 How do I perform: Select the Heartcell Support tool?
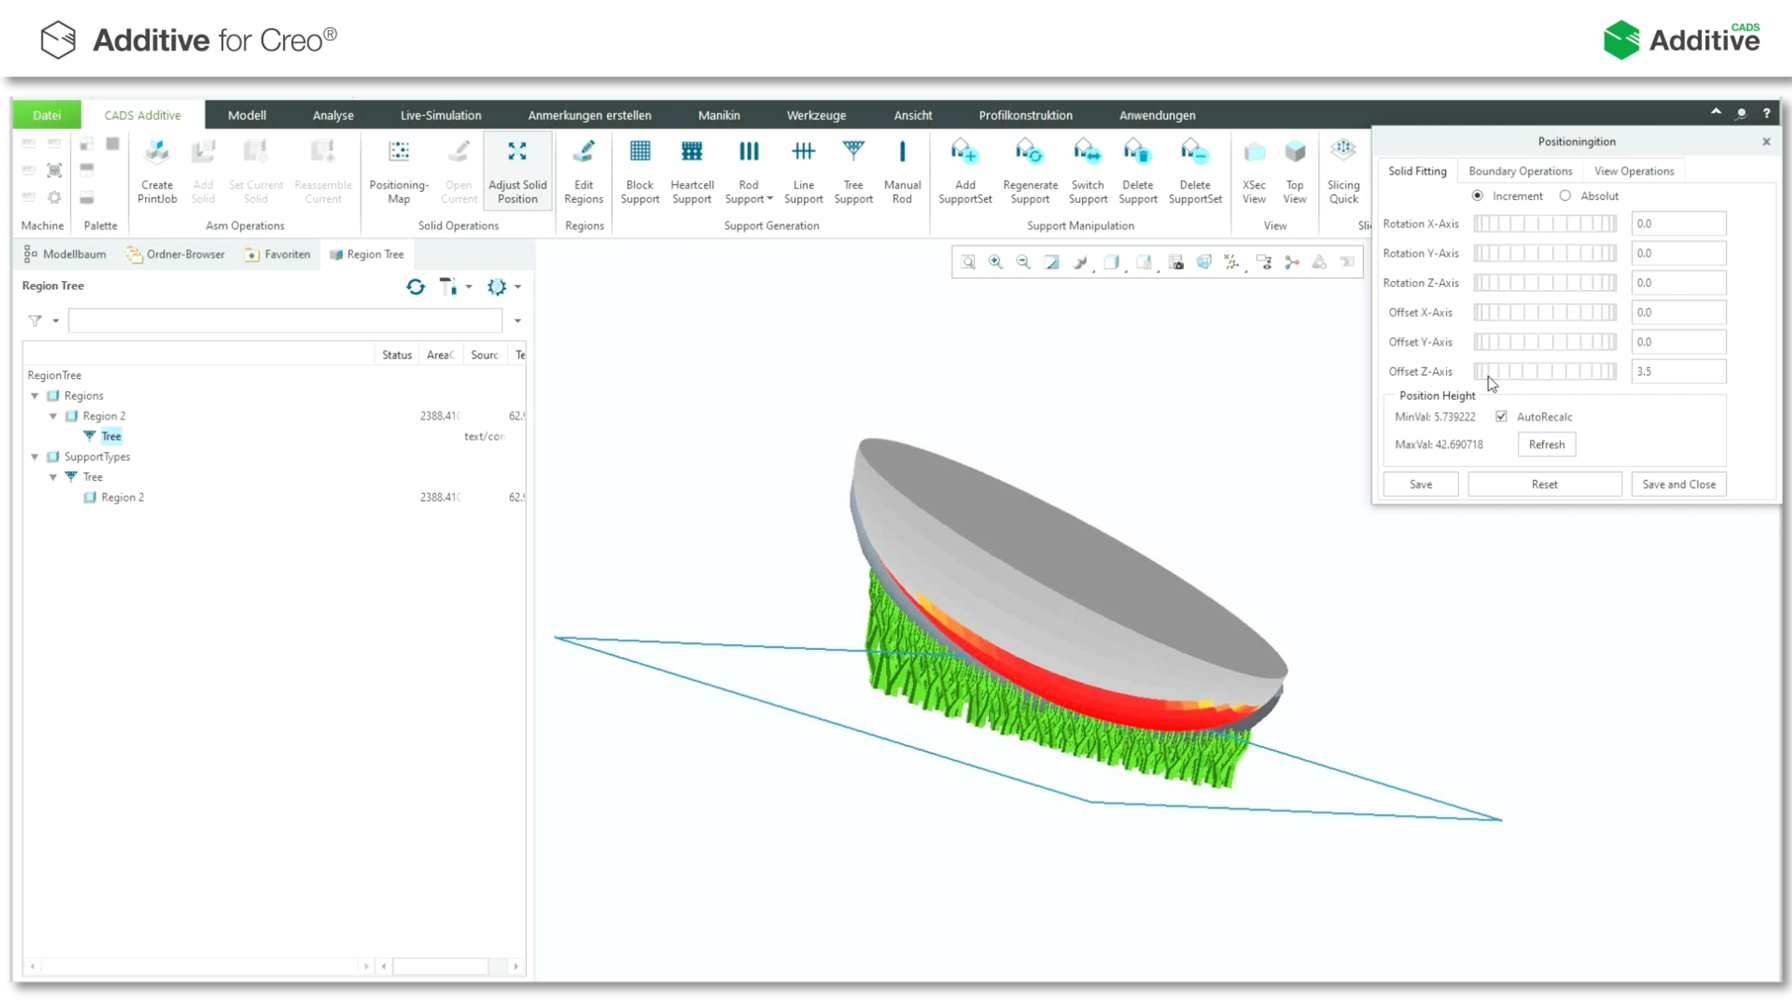692,171
